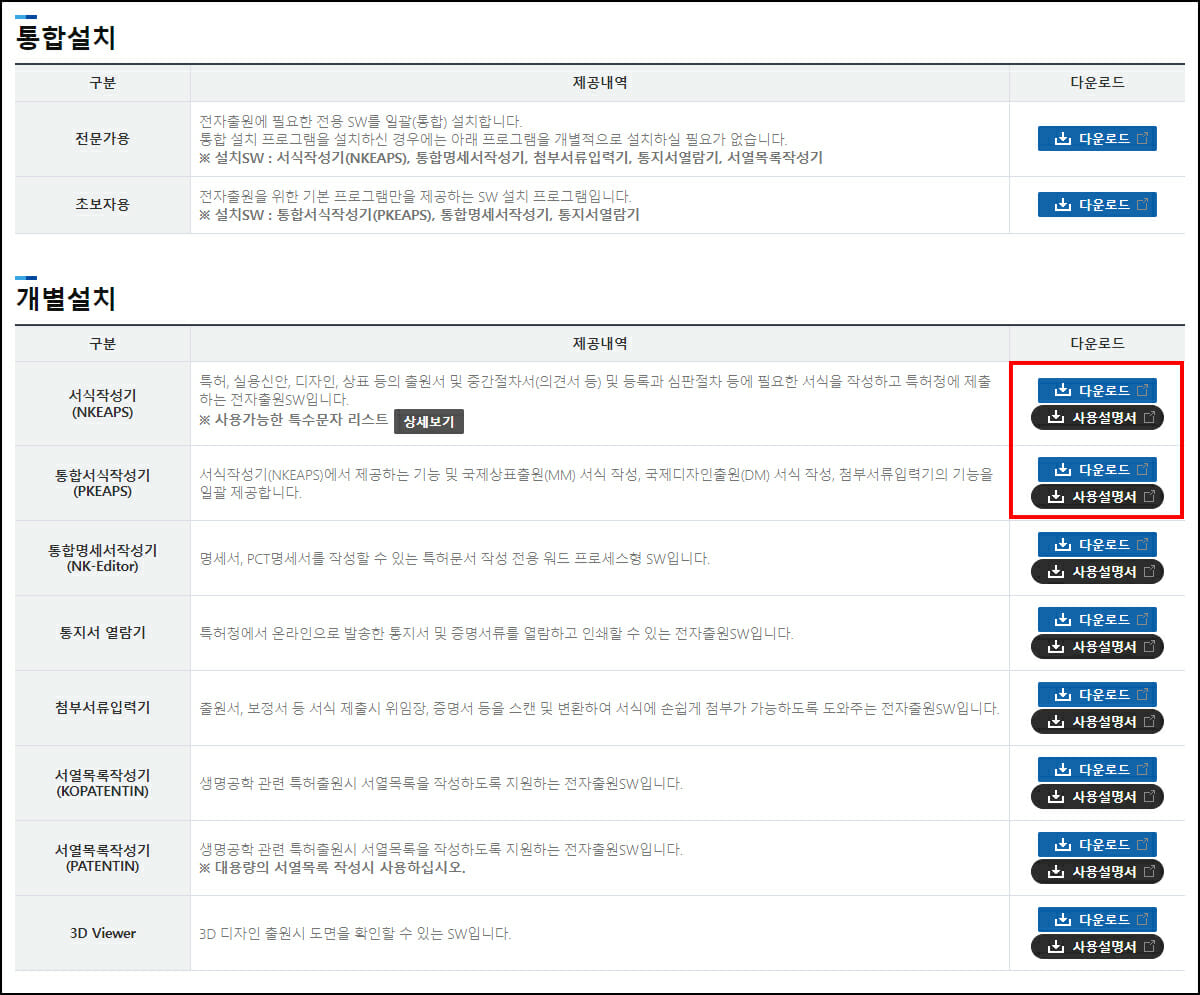Click the 3D Viewer row label
This screenshot has height=995, width=1200.
102,933
